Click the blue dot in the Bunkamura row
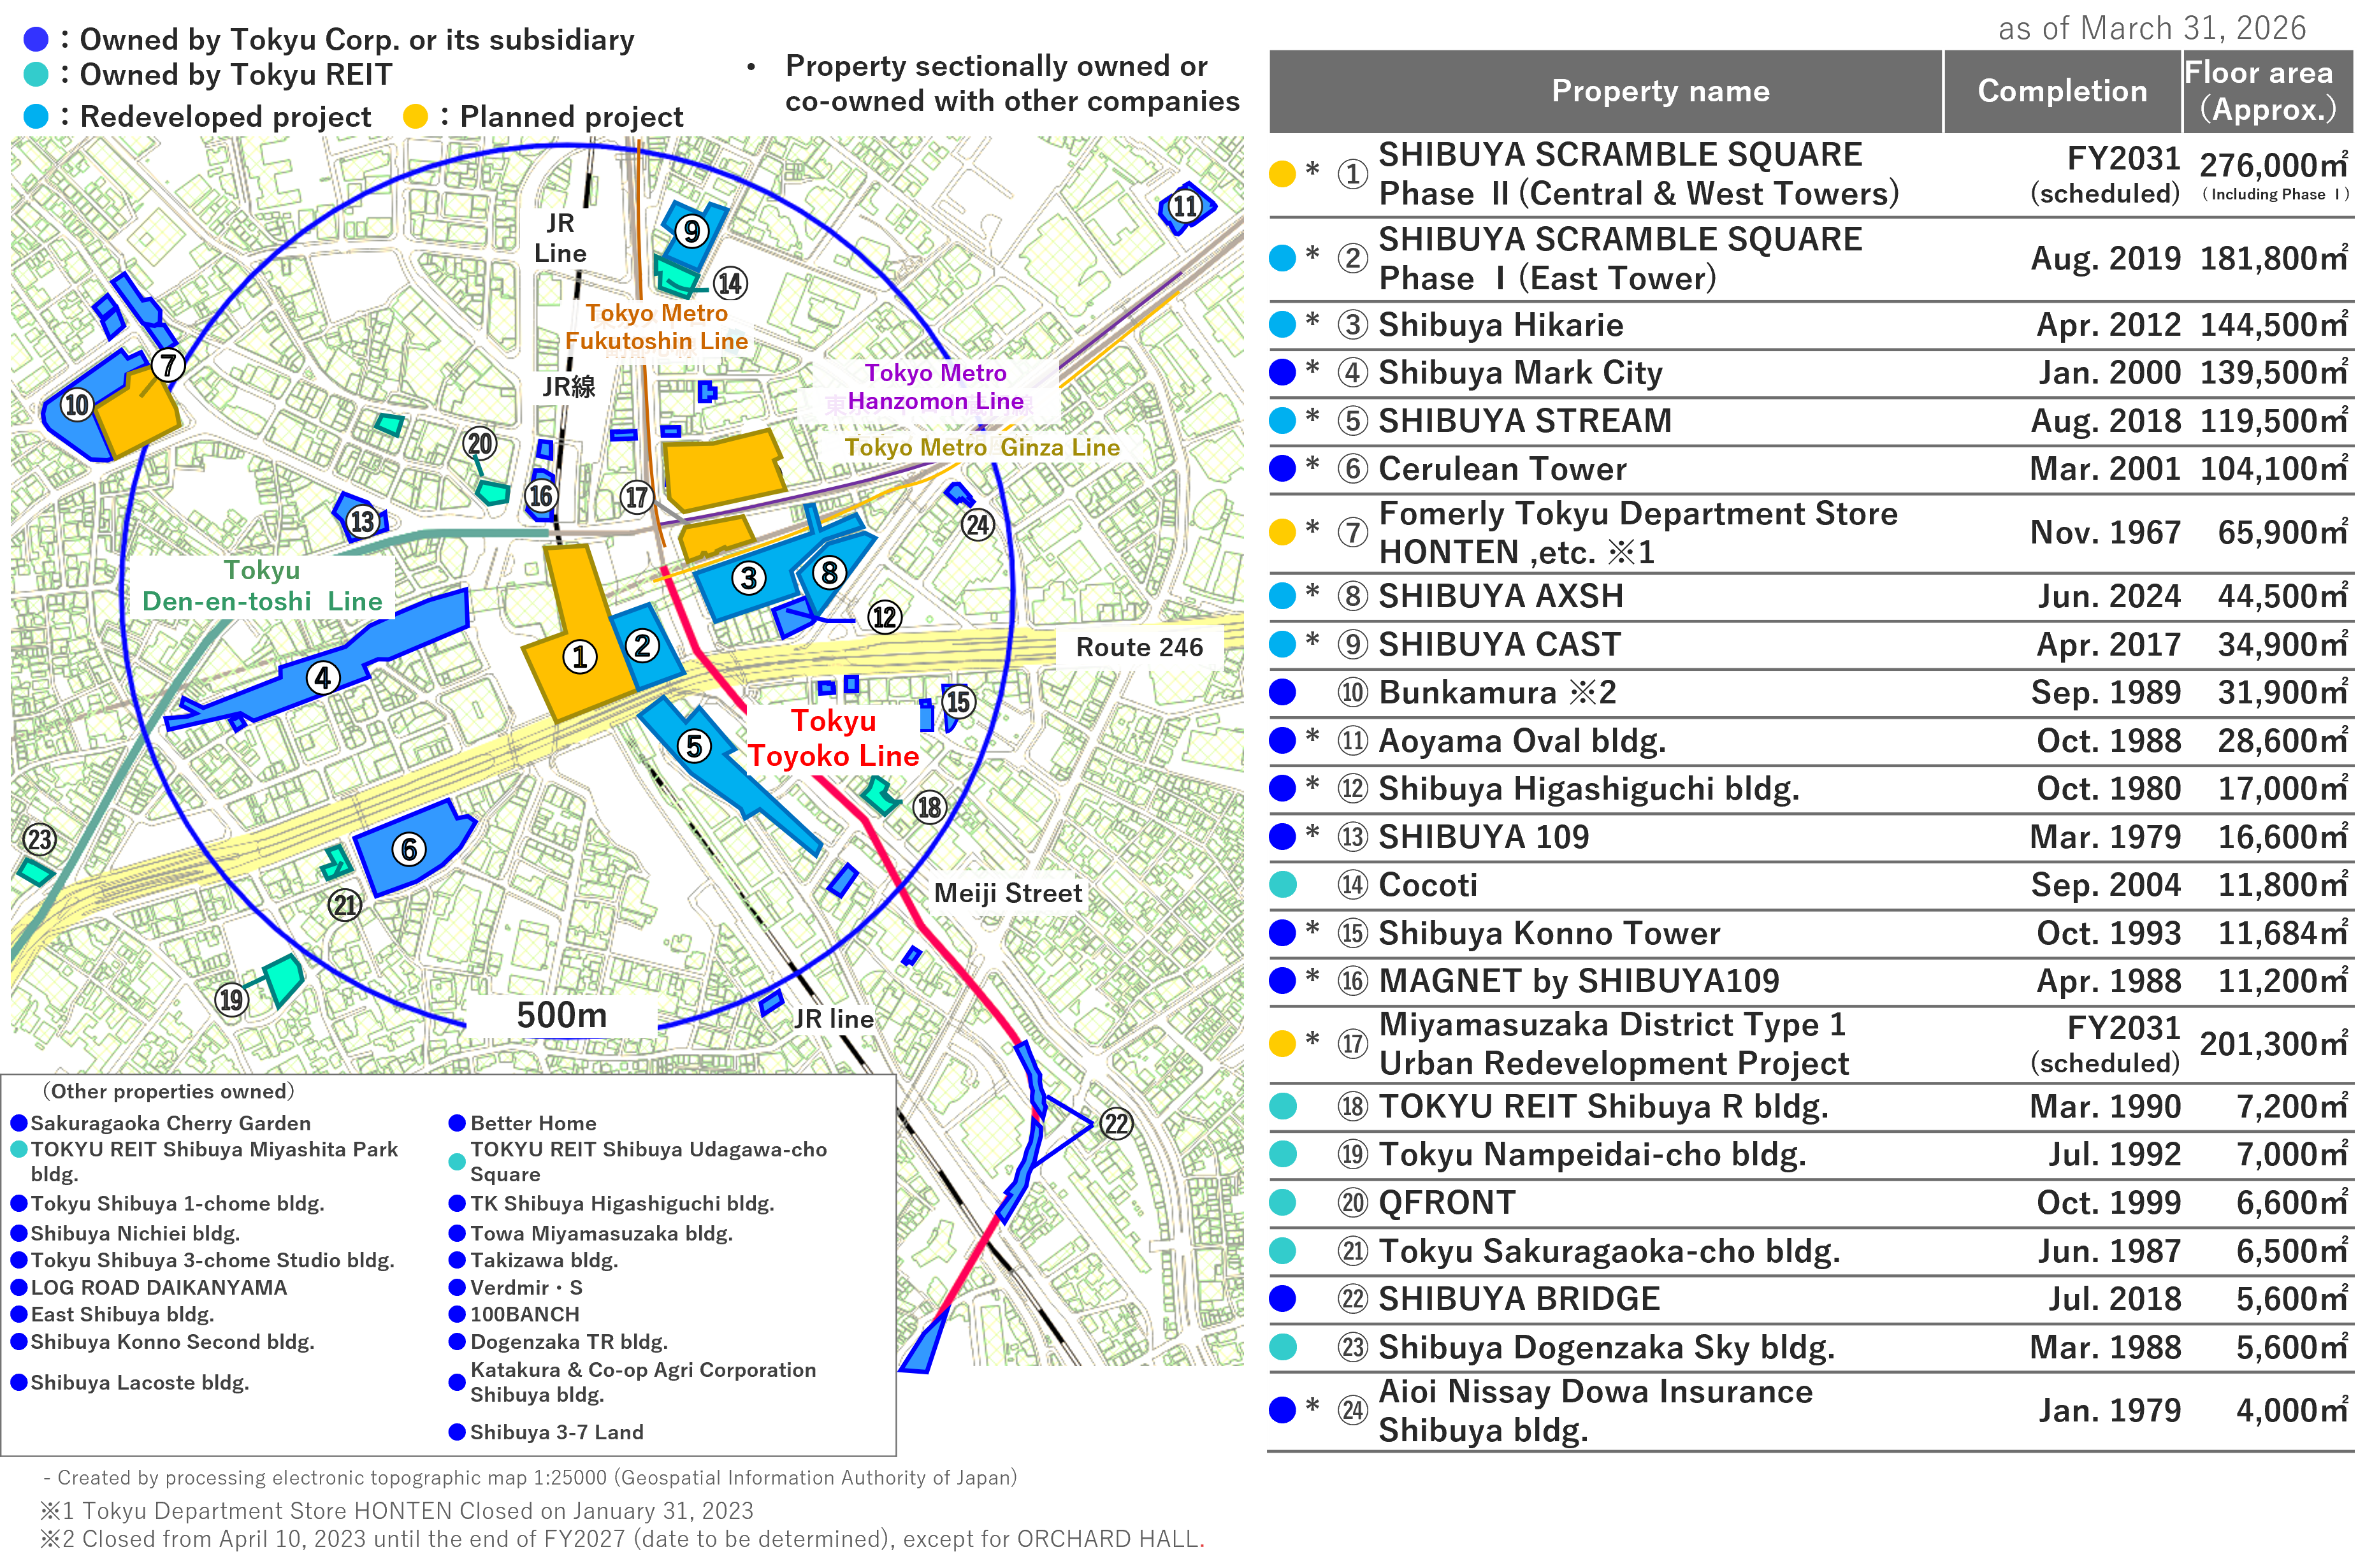Viewport: 2358px width, 1568px height. pyautogui.click(x=1282, y=692)
